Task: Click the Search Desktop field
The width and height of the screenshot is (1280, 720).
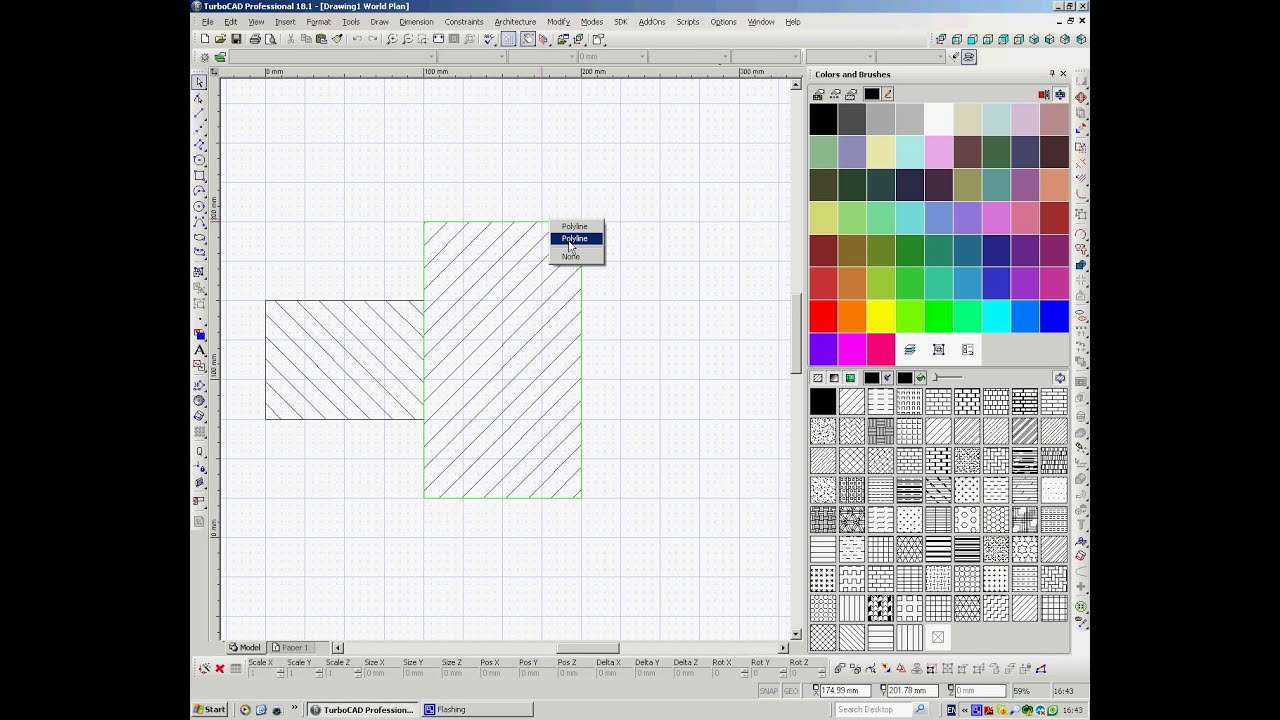Action: pyautogui.click(x=872, y=709)
